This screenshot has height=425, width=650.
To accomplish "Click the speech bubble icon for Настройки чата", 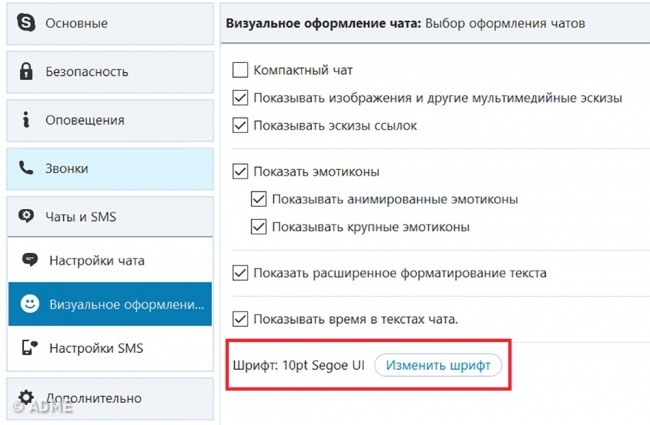I will (x=30, y=261).
